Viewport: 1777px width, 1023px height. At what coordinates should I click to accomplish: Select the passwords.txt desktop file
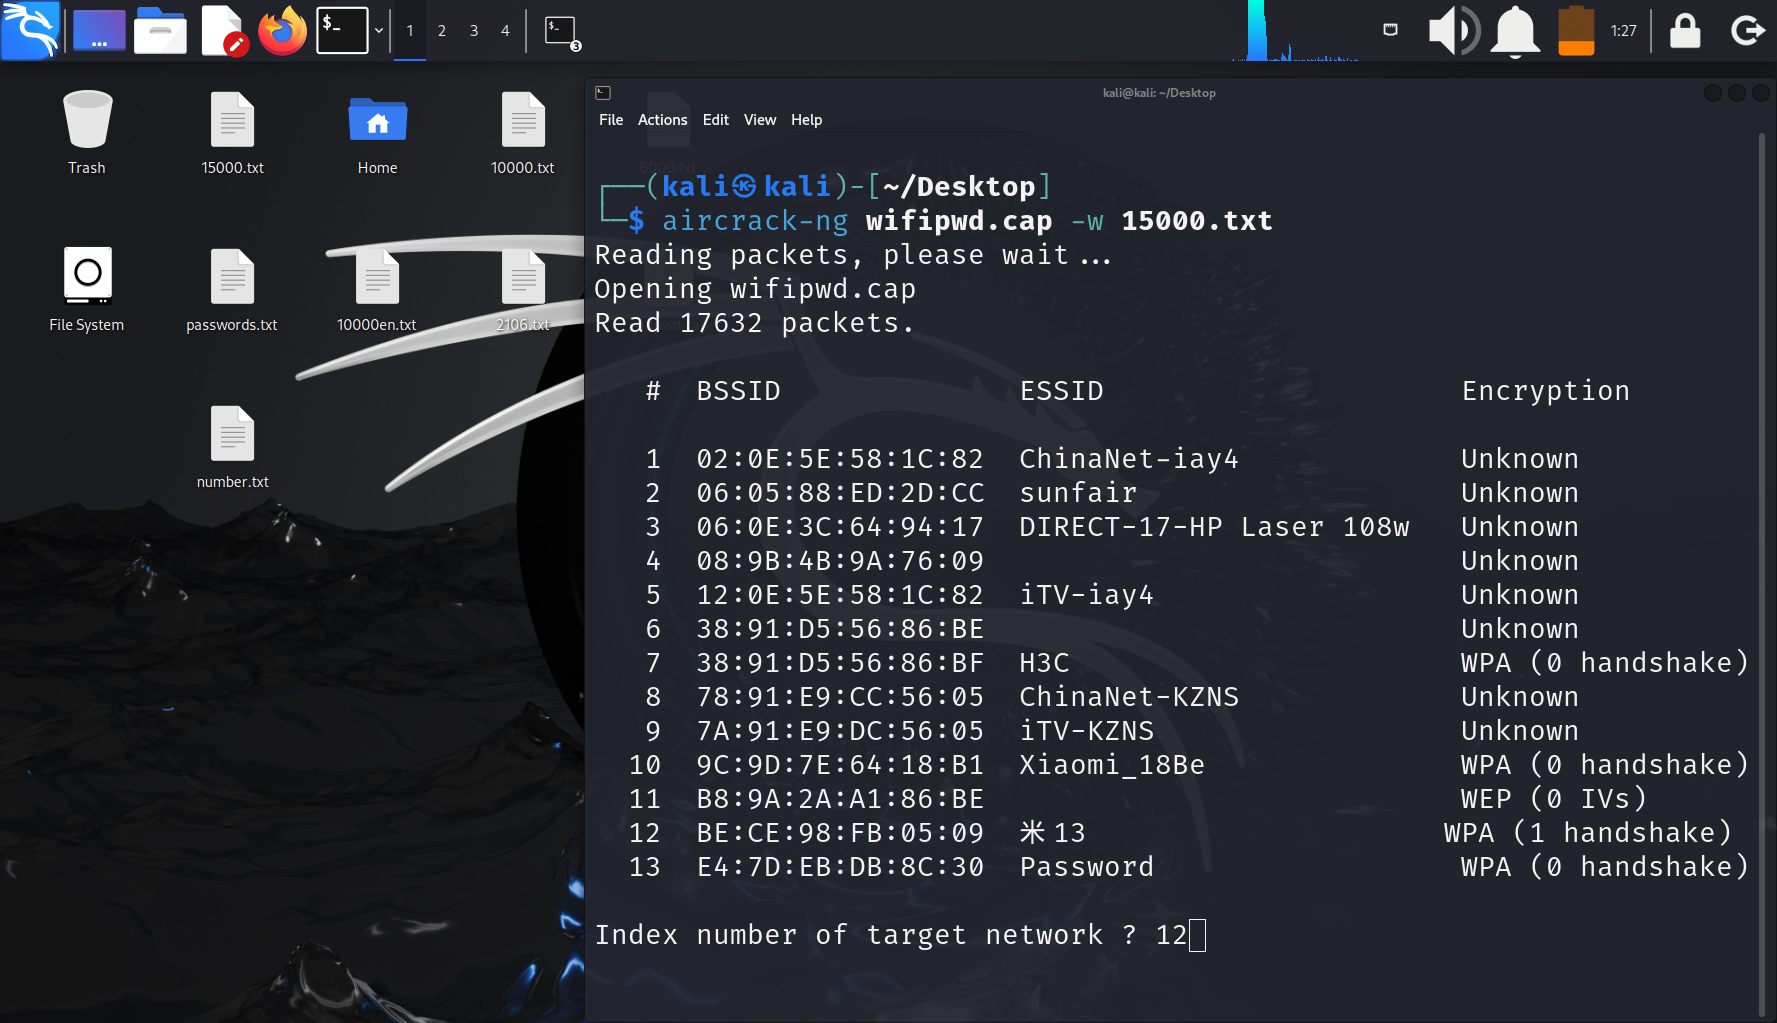232,289
